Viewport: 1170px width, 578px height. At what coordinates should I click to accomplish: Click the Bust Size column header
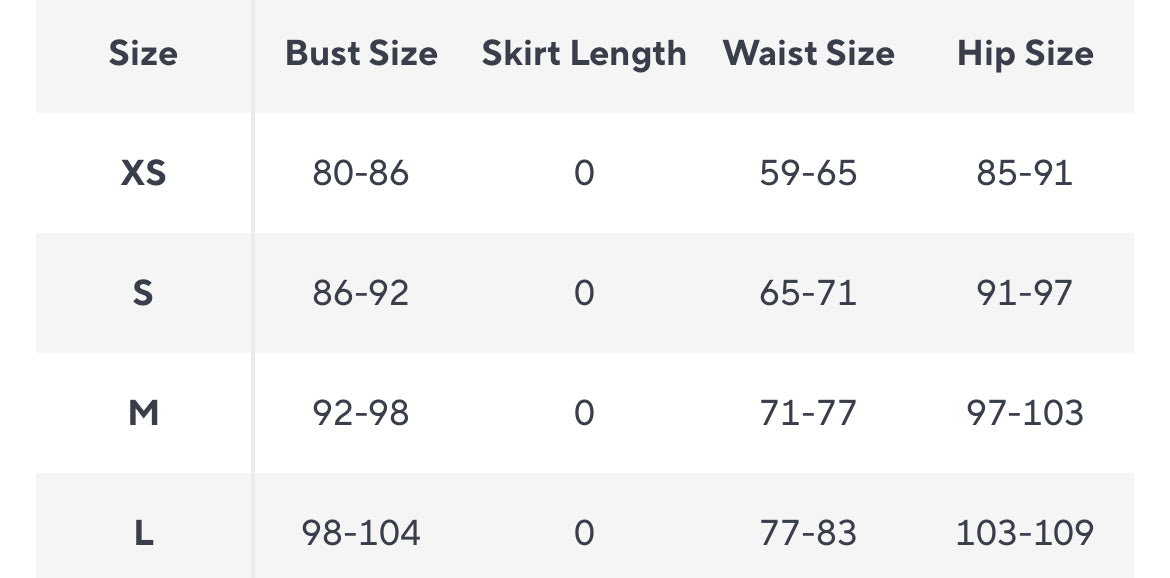tap(361, 54)
